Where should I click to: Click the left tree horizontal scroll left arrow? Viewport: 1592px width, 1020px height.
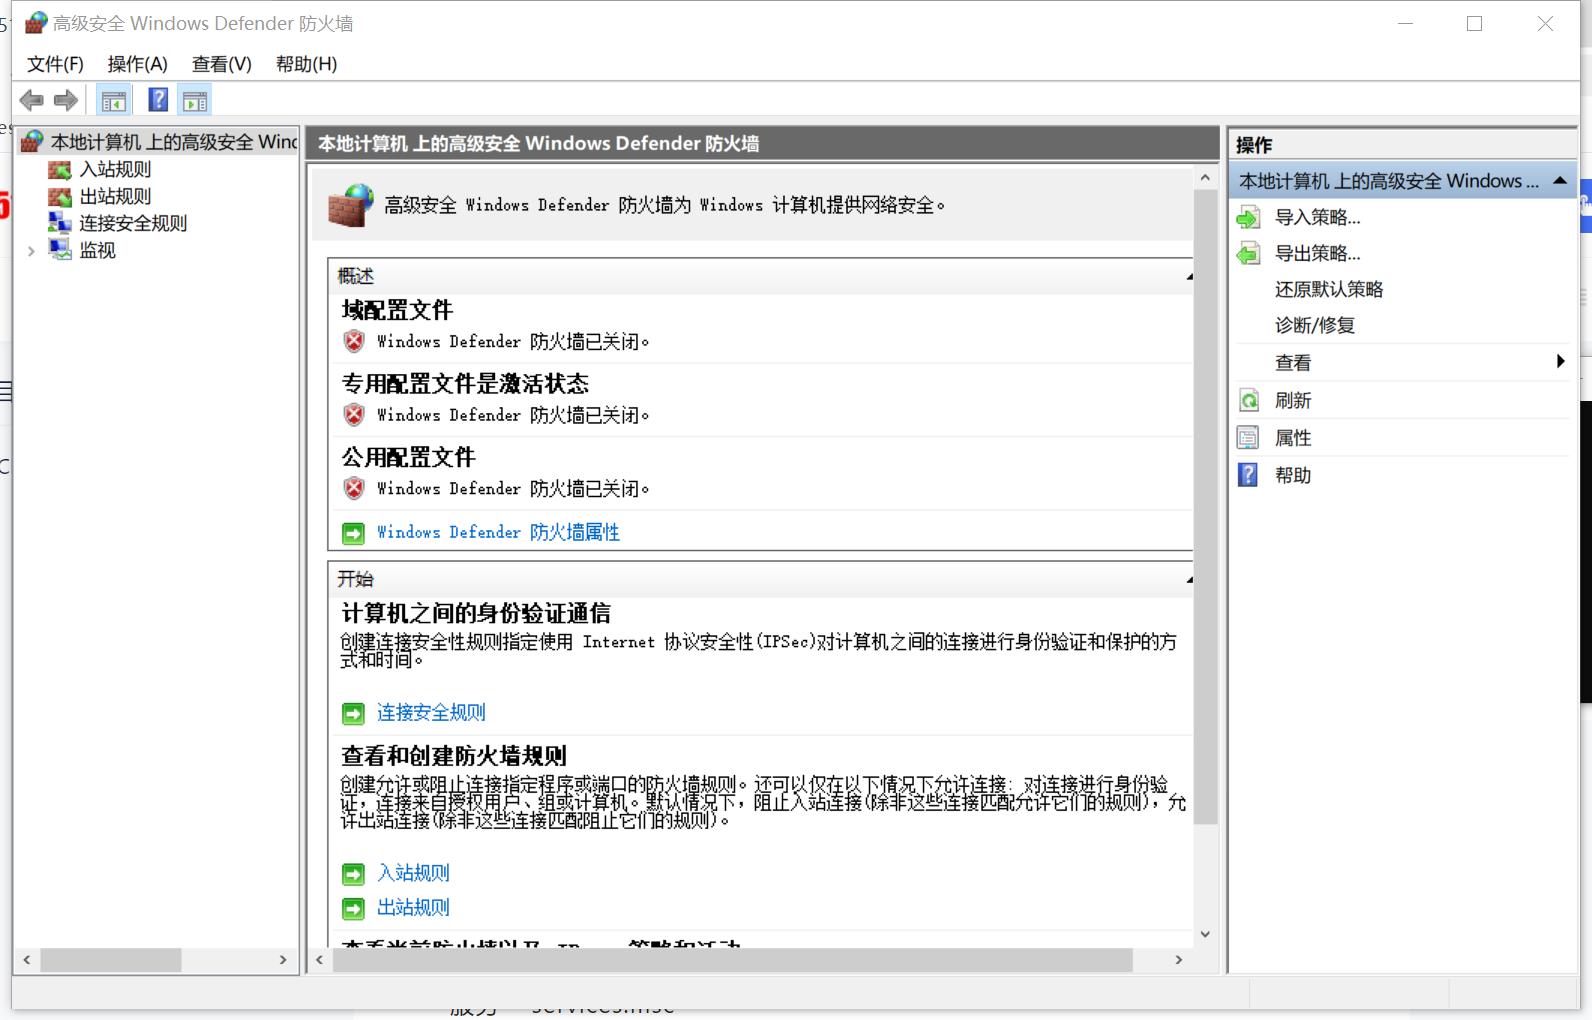[27, 960]
